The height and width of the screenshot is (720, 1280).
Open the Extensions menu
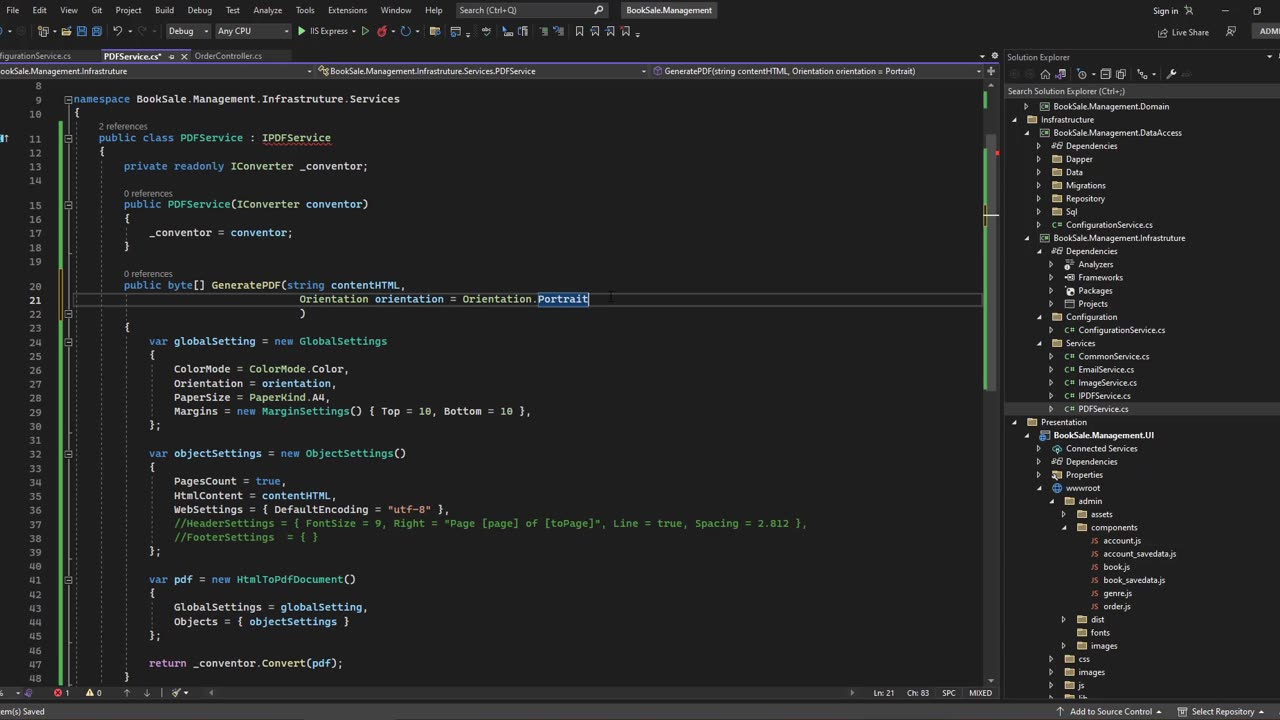[x=347, y=10]
